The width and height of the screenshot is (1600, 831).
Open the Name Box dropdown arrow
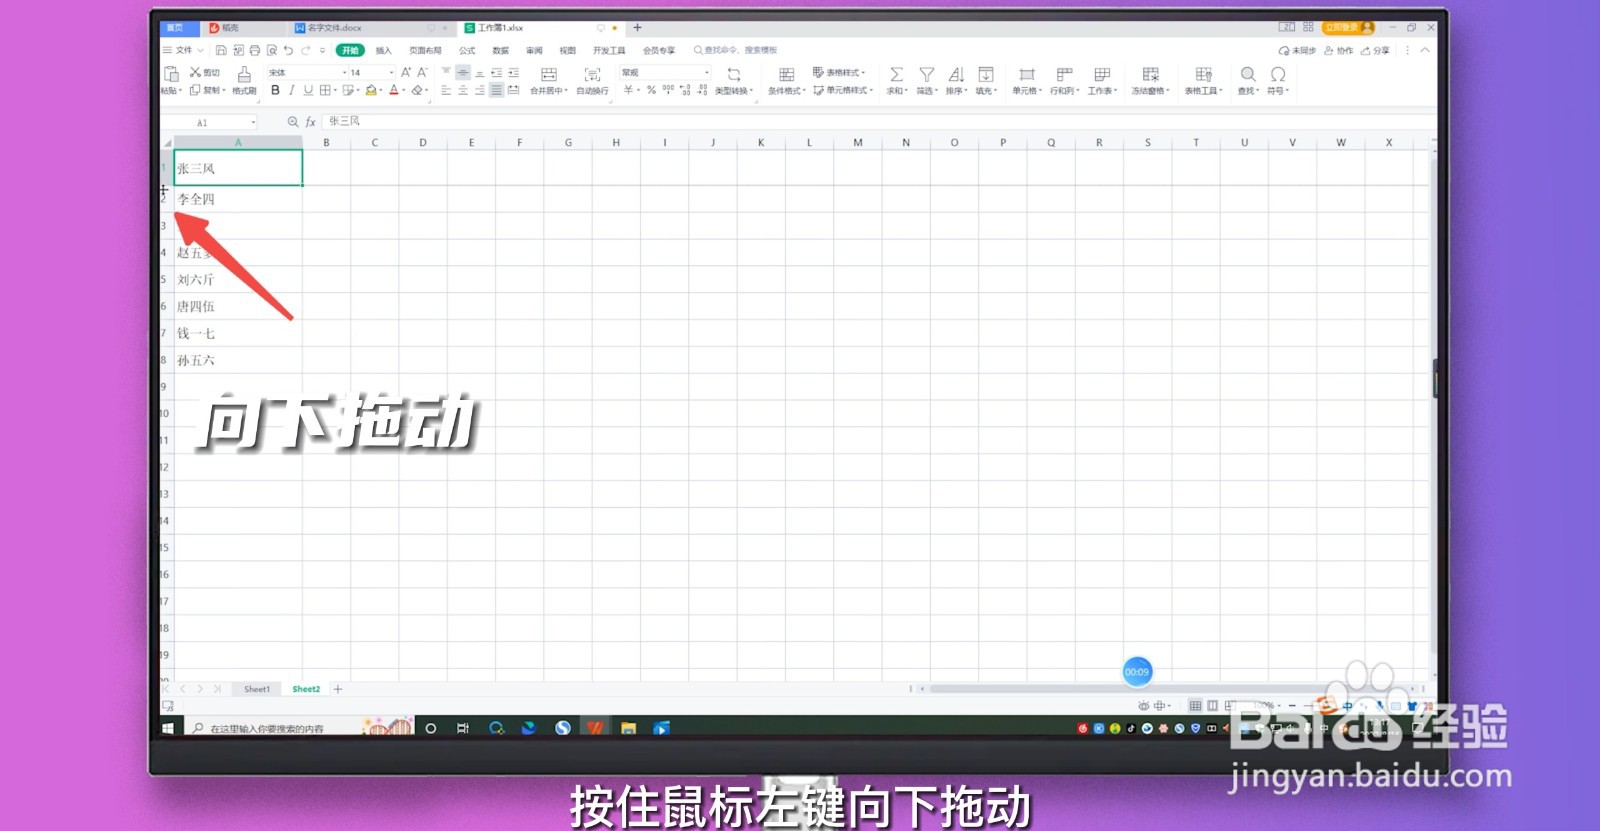(253, 122)
